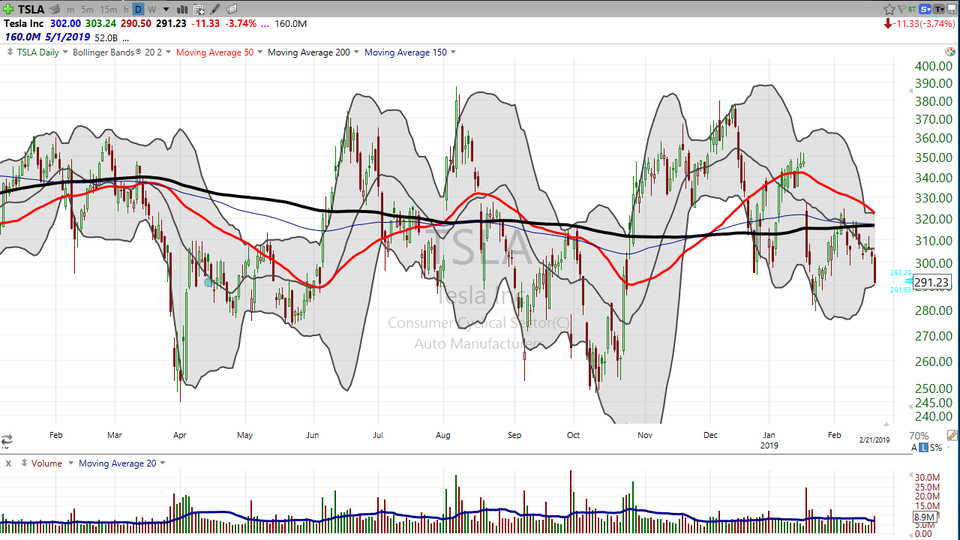Viewport: 960px width, 540px height.
Task: Select the A arithmetic scale option
Action: [914, 448]
